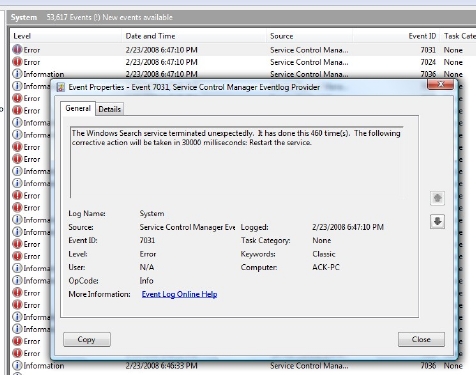Go to next event with down arrow
This screenshot has width=476, height=375.
click(437, 221)
